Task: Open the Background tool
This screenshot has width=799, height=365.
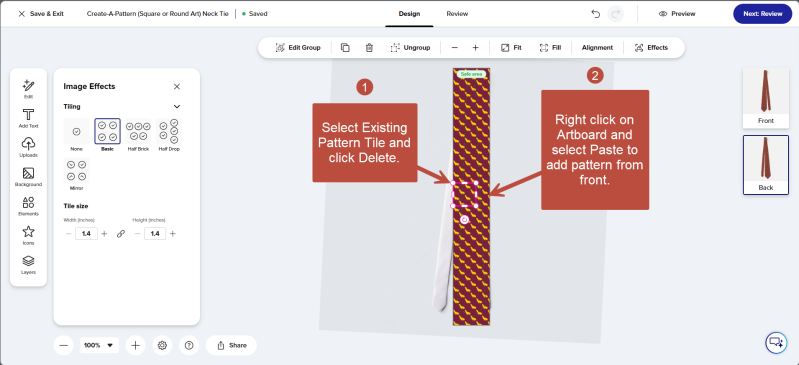Action: (29, 177)
